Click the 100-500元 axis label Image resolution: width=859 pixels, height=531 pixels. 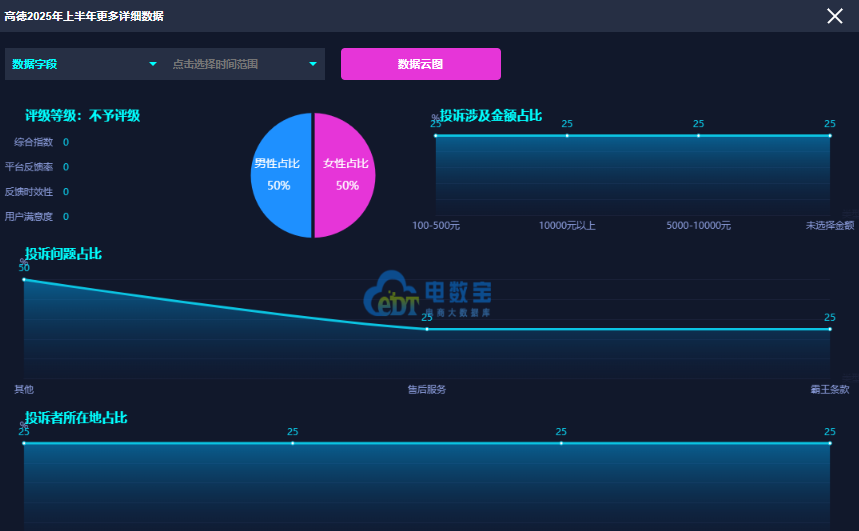click(x=436, y=225)
